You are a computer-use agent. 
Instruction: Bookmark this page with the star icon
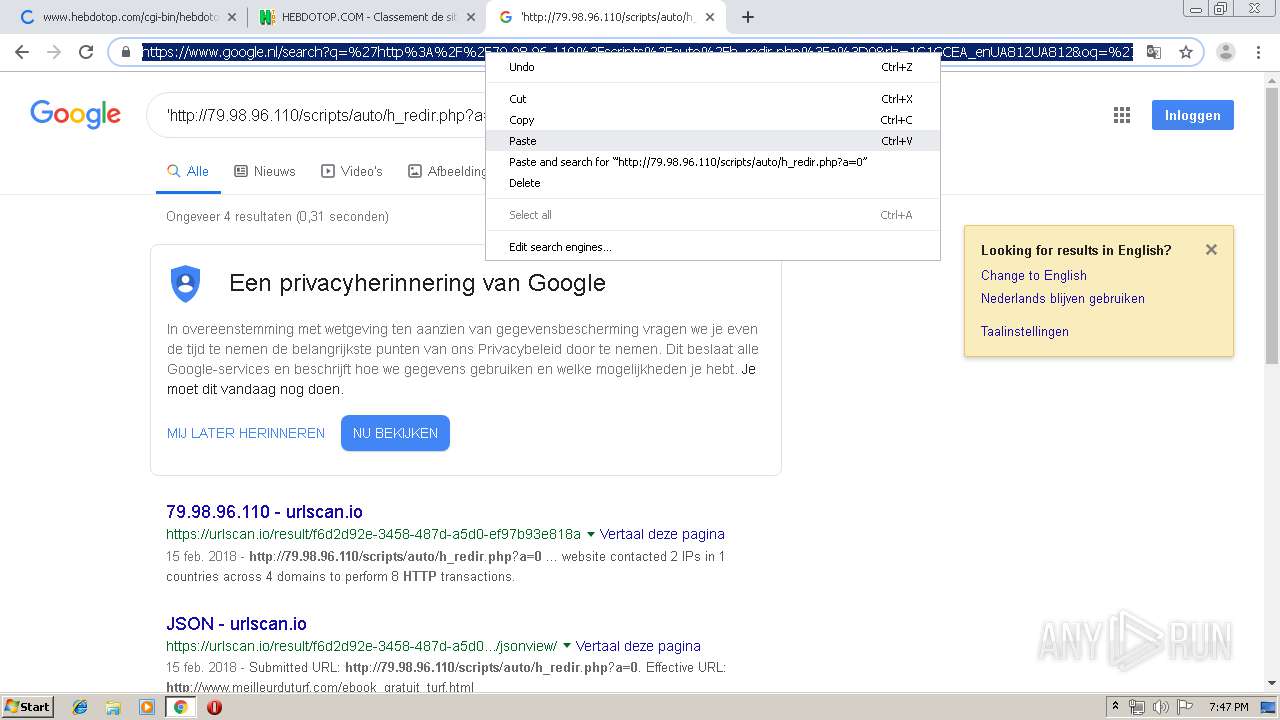click(x=1186, y=52)
